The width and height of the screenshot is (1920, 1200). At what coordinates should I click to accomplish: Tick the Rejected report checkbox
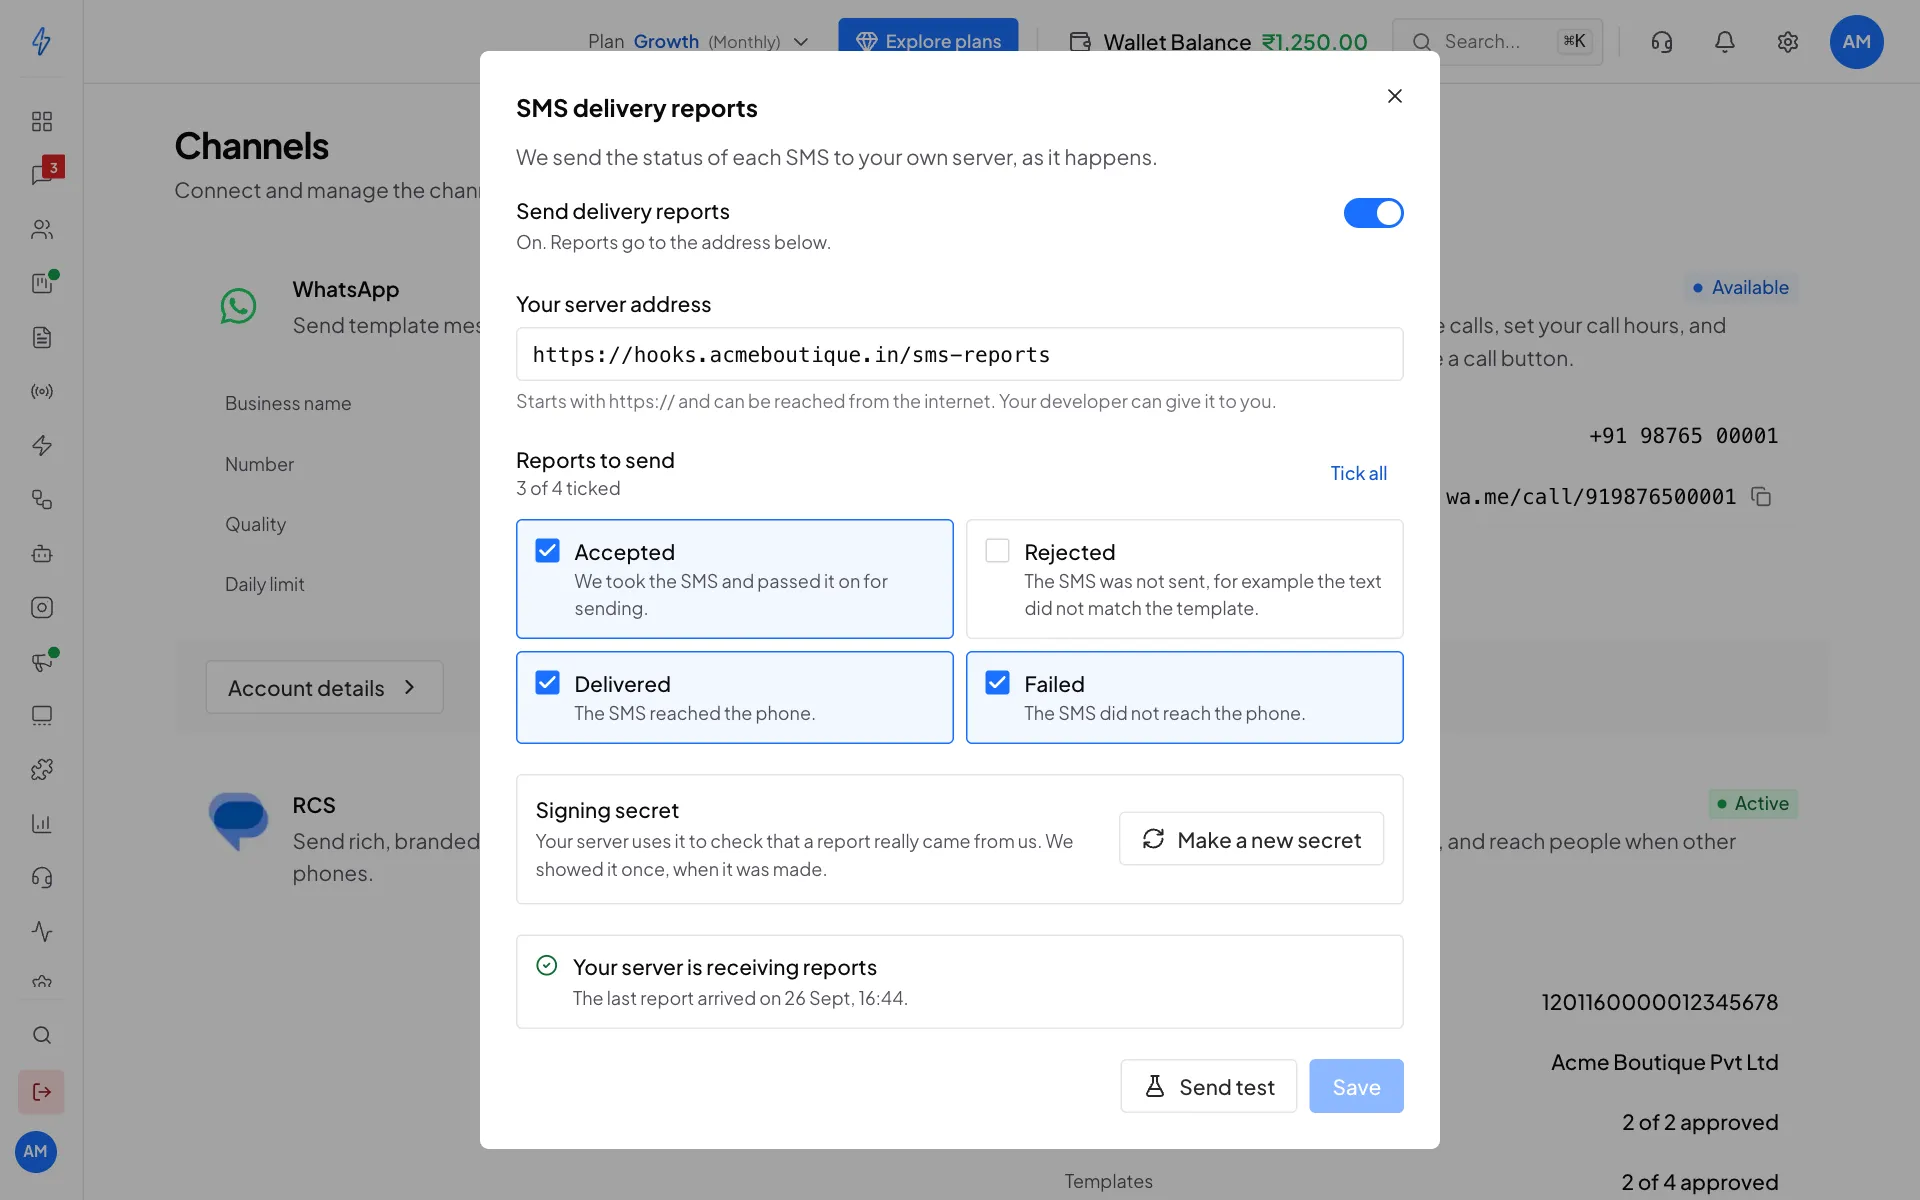pos(997,551)
